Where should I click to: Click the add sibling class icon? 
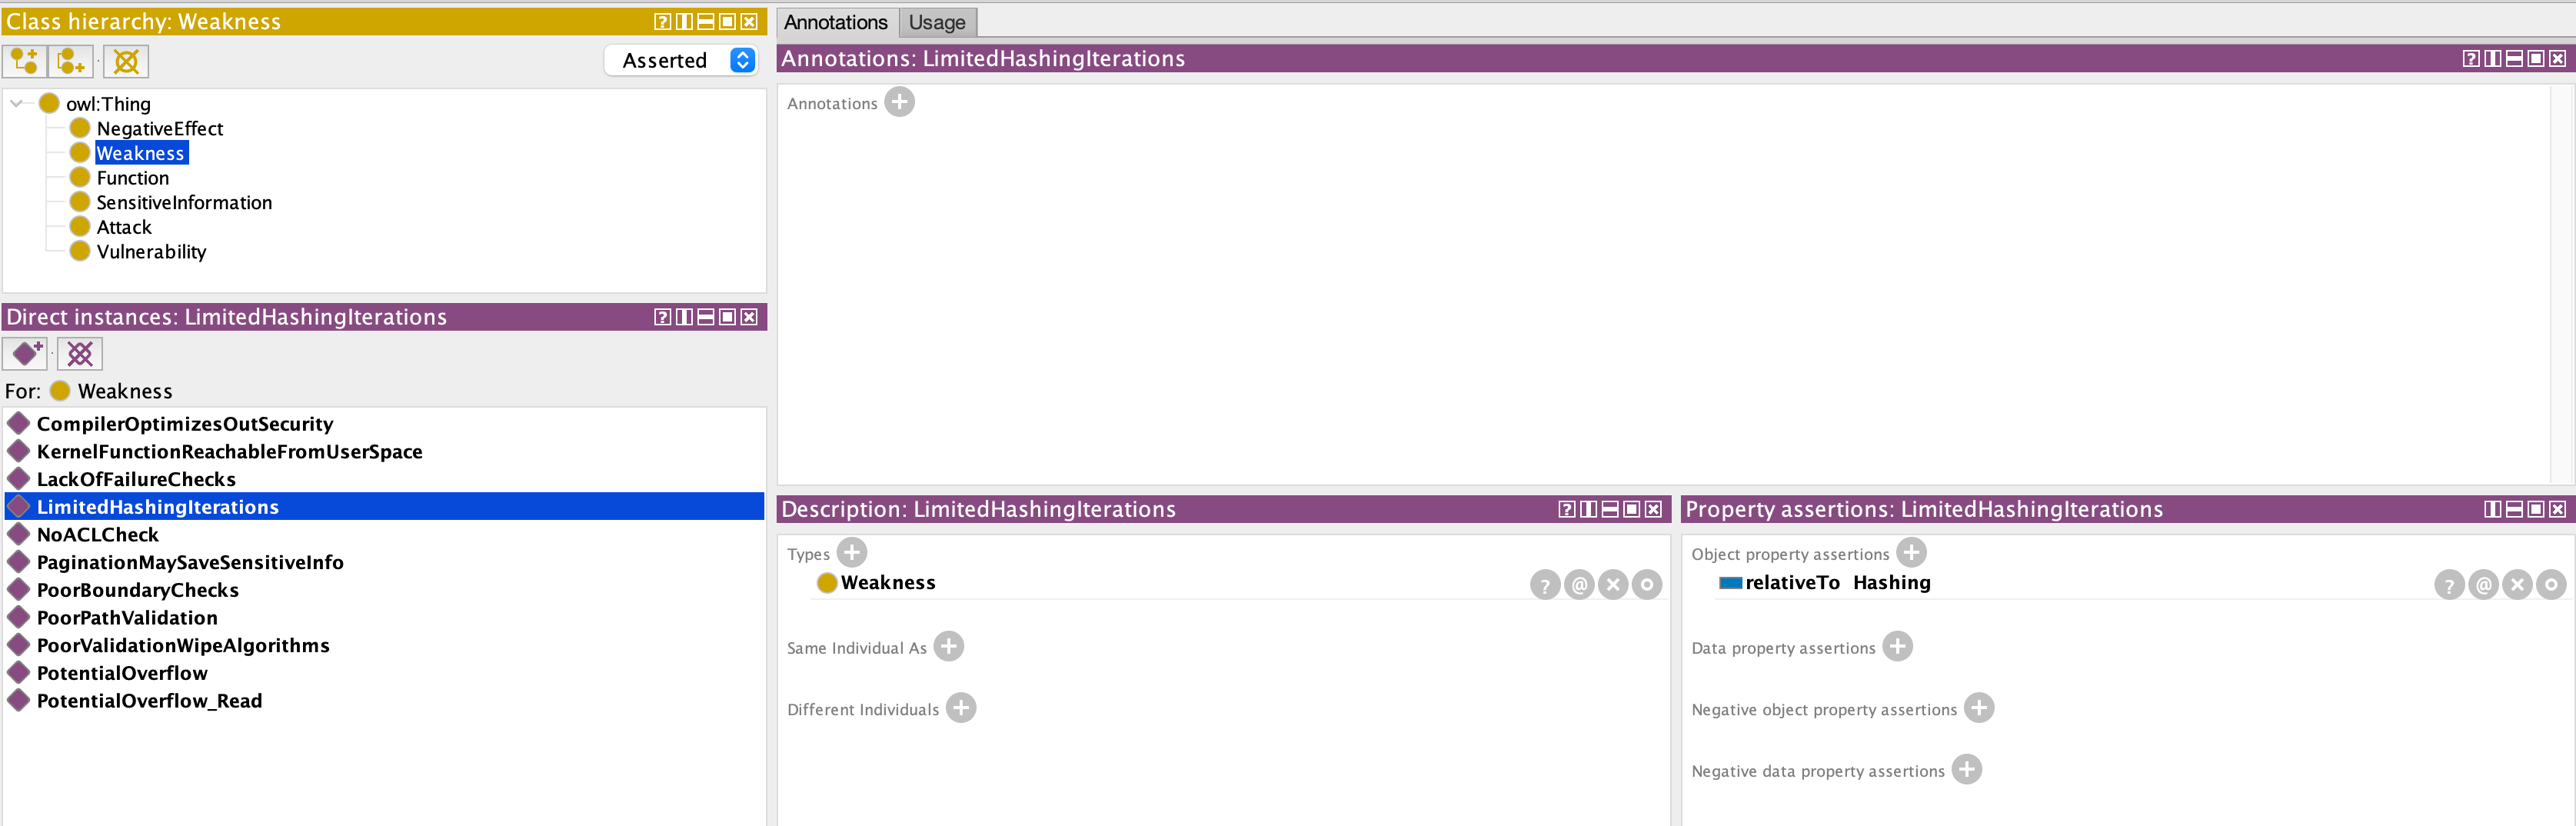point(70,61)
